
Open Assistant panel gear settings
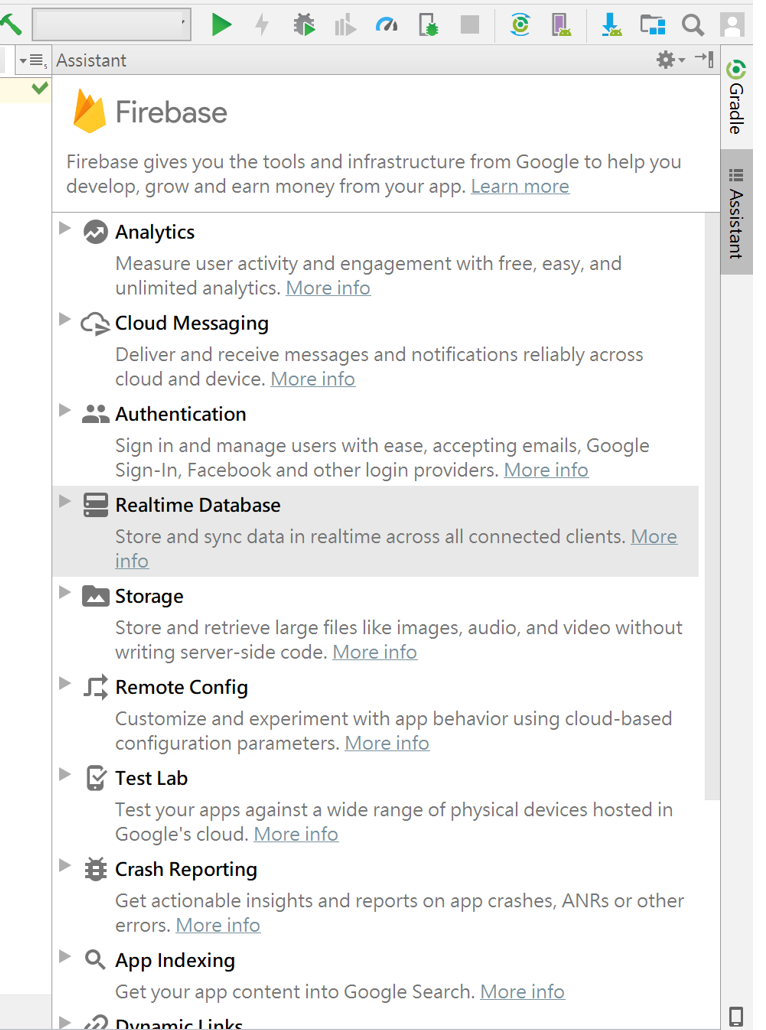pyautogui.click(x=670, y=60)
